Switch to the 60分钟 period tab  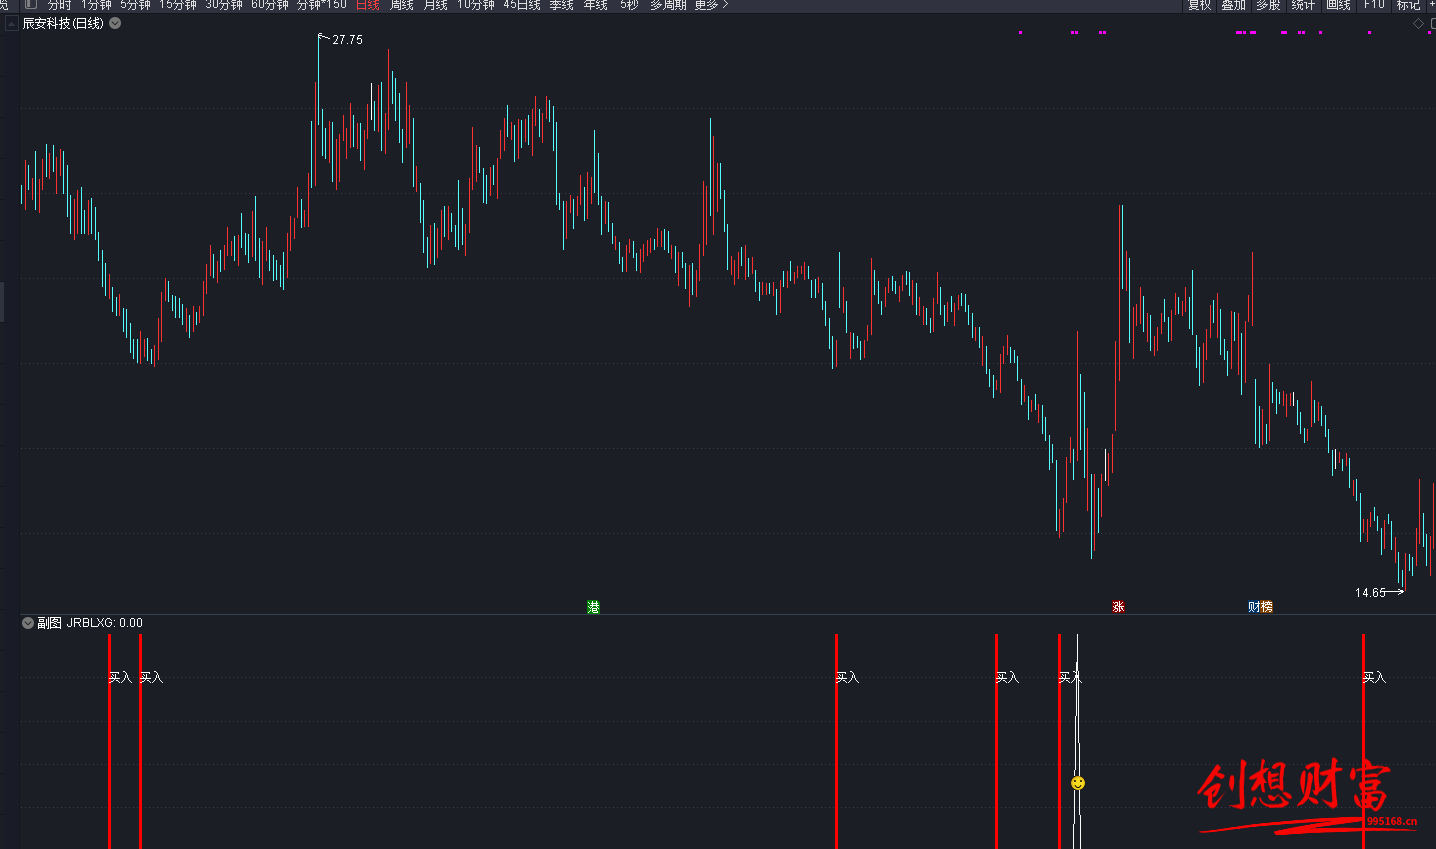tap(270, 5)
